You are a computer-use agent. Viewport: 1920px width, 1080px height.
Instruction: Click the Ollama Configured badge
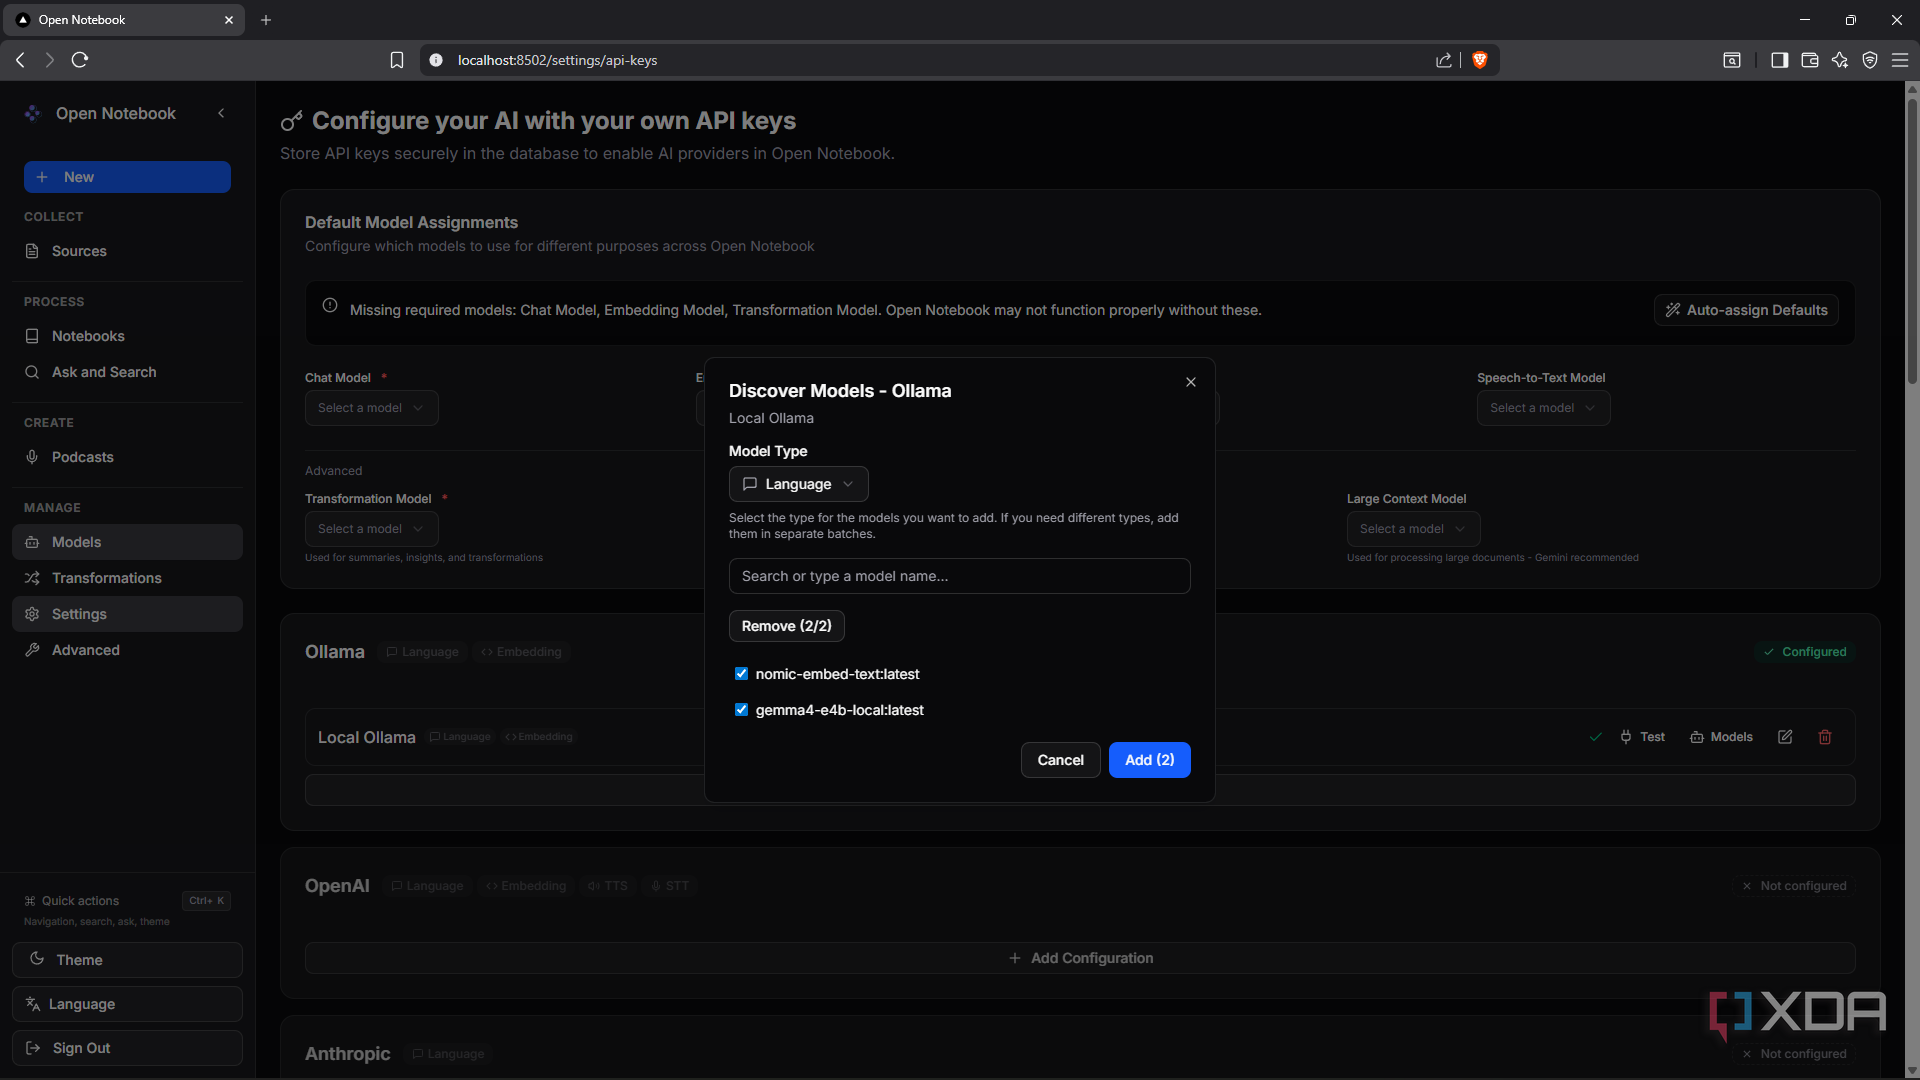click(x=1805, y=652)
